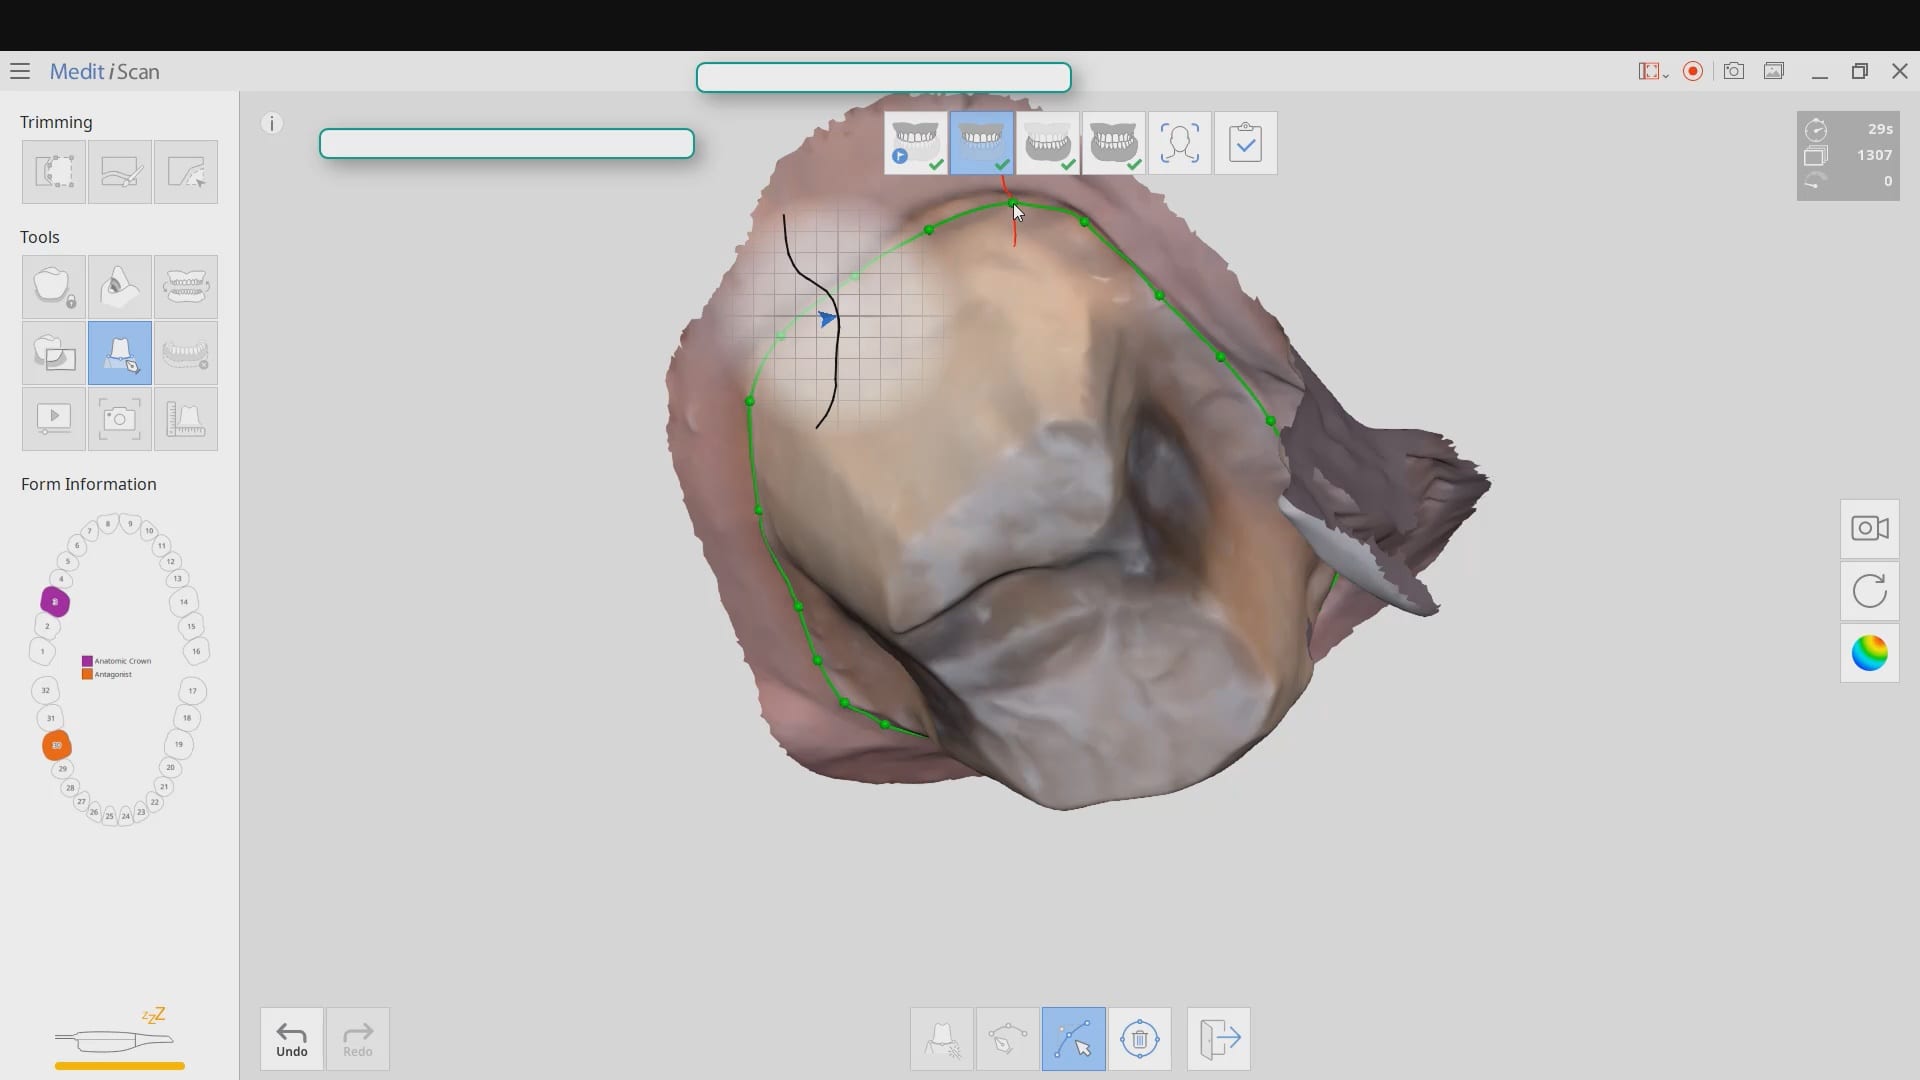Select the measurement ruler tool
Screen dimensions: 1920x1080
[x=186, y=419]
